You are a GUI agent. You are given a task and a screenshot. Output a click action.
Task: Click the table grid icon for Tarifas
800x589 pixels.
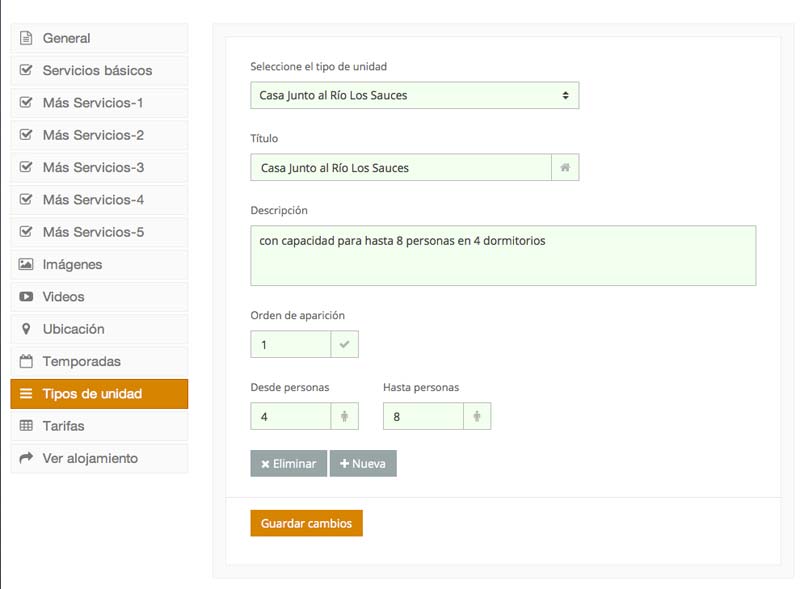(26, 425)
